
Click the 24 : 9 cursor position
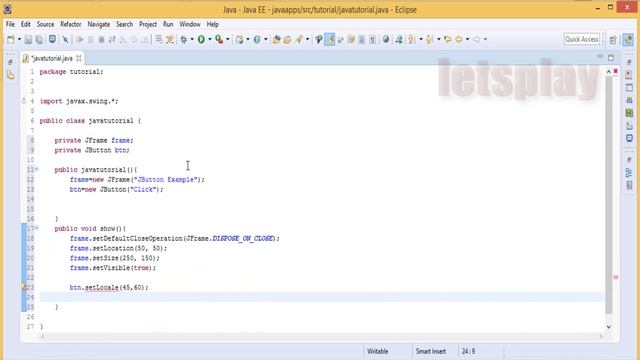pos(468,351)
